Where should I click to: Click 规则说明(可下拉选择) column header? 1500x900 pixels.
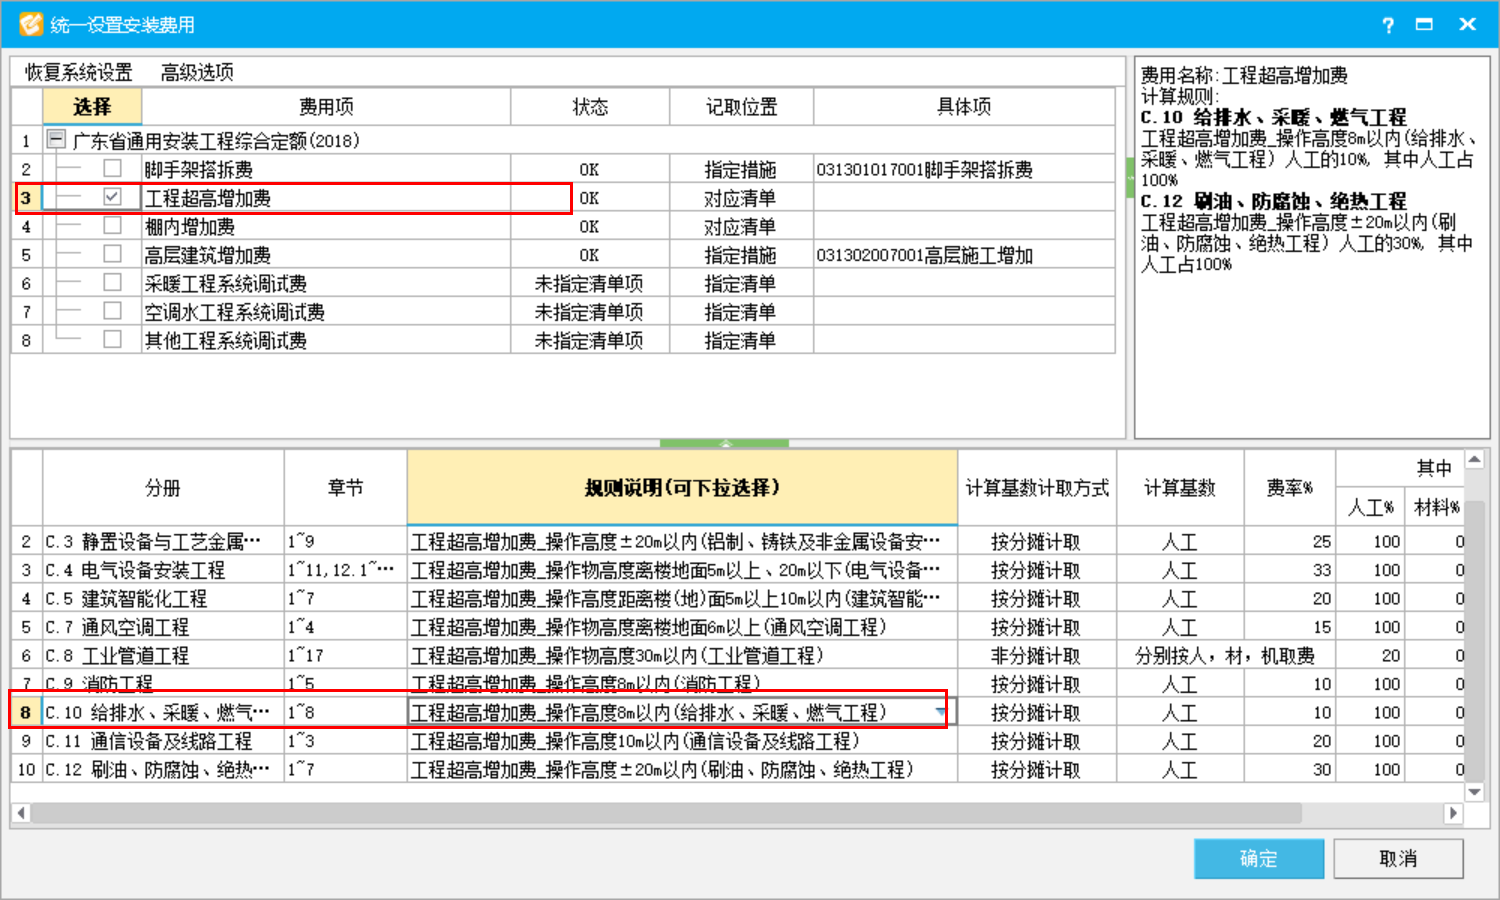pyautogui.click(x=682, y=487)
